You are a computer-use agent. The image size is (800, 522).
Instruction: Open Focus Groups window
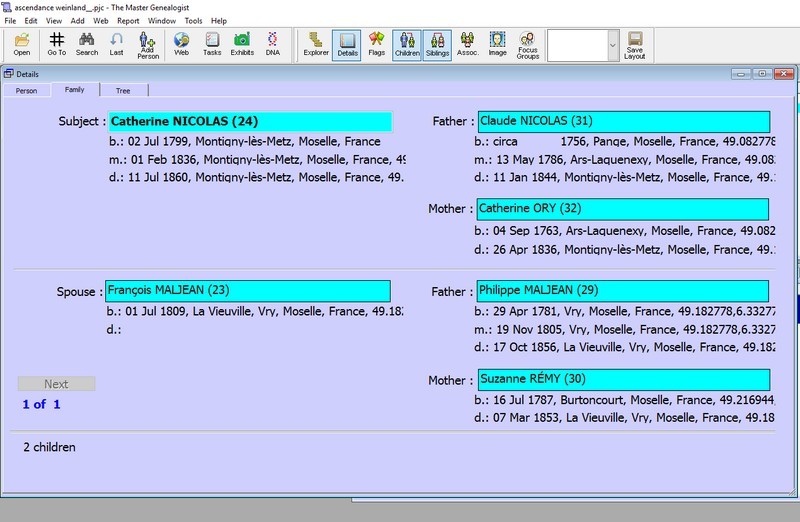[x=528, y=45]
